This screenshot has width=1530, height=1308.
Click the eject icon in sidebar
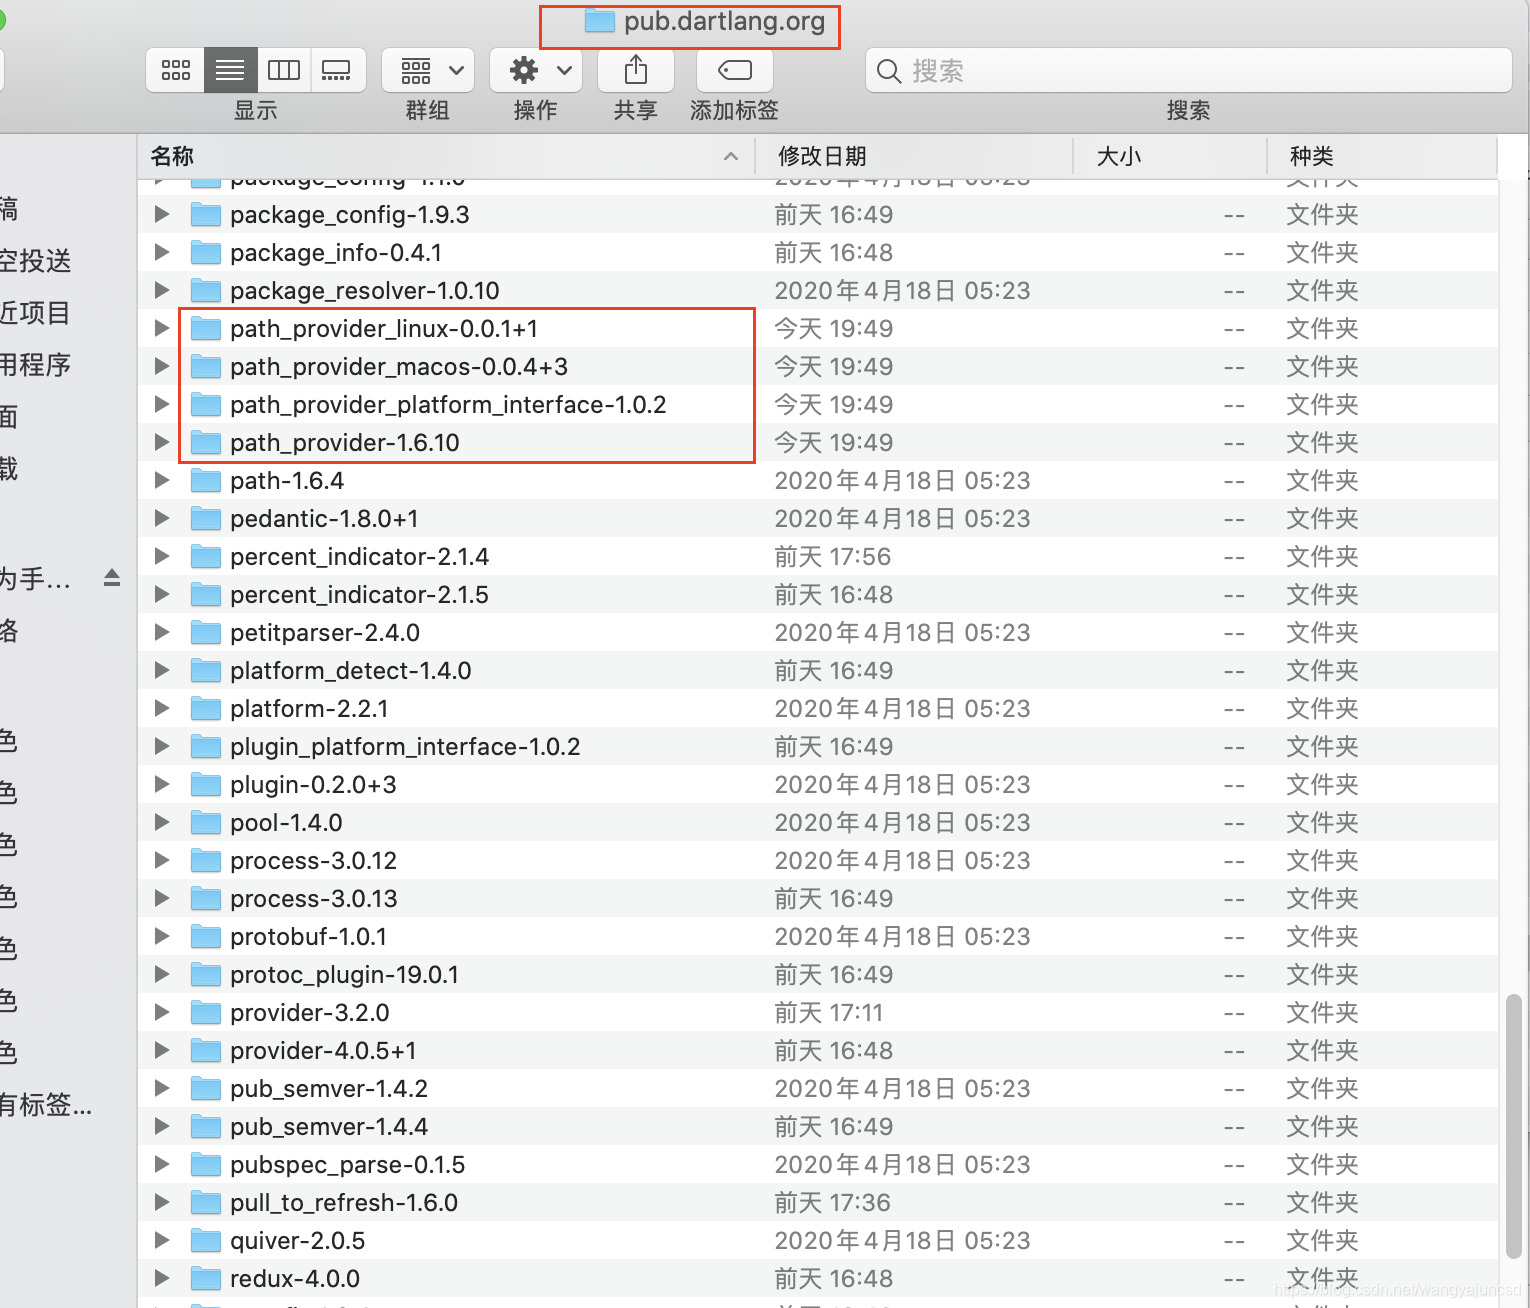point(112,578)
